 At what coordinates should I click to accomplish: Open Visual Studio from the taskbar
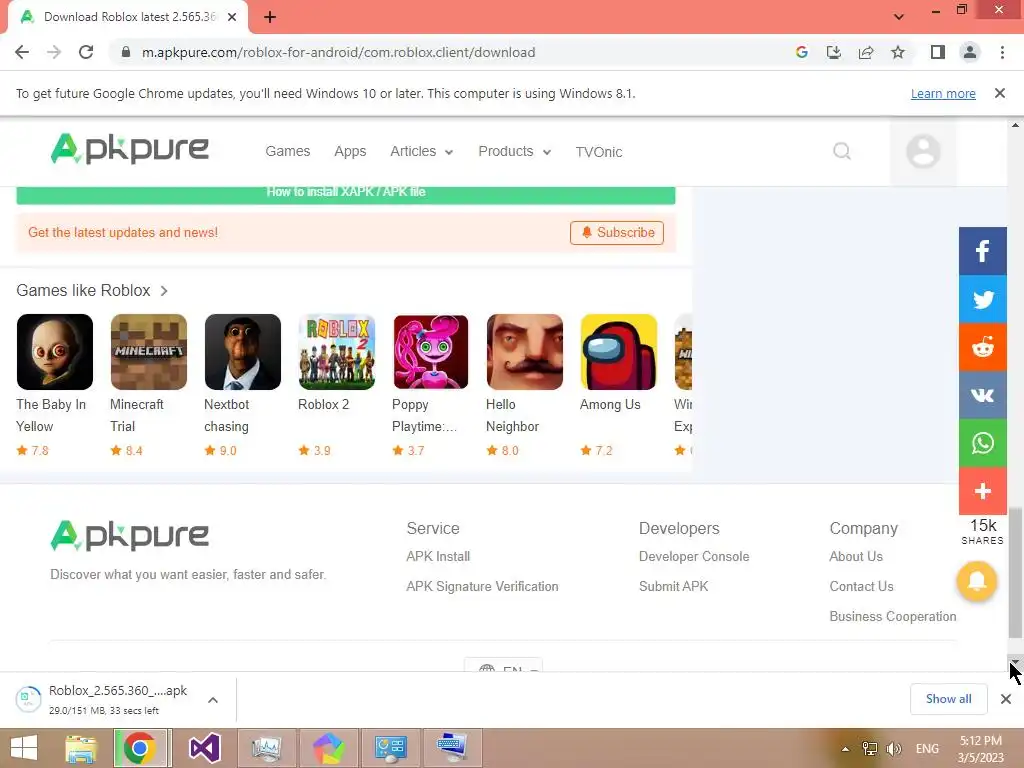(204, 748)
